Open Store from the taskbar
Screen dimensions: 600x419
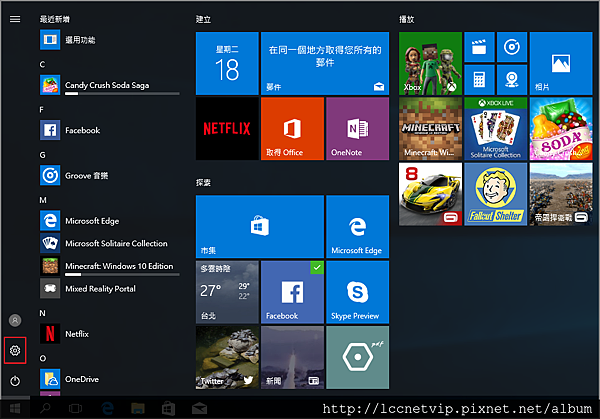pos(168,409)
